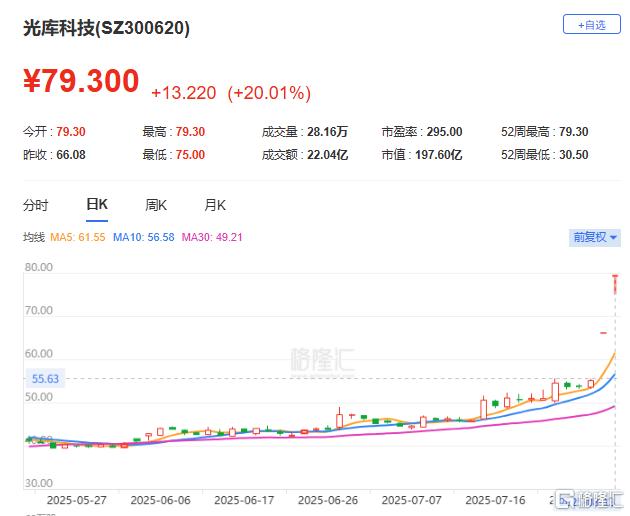Click the 70.00 y-axis label
The width and height of the screenshot is (630, 516).
(39, 311)
